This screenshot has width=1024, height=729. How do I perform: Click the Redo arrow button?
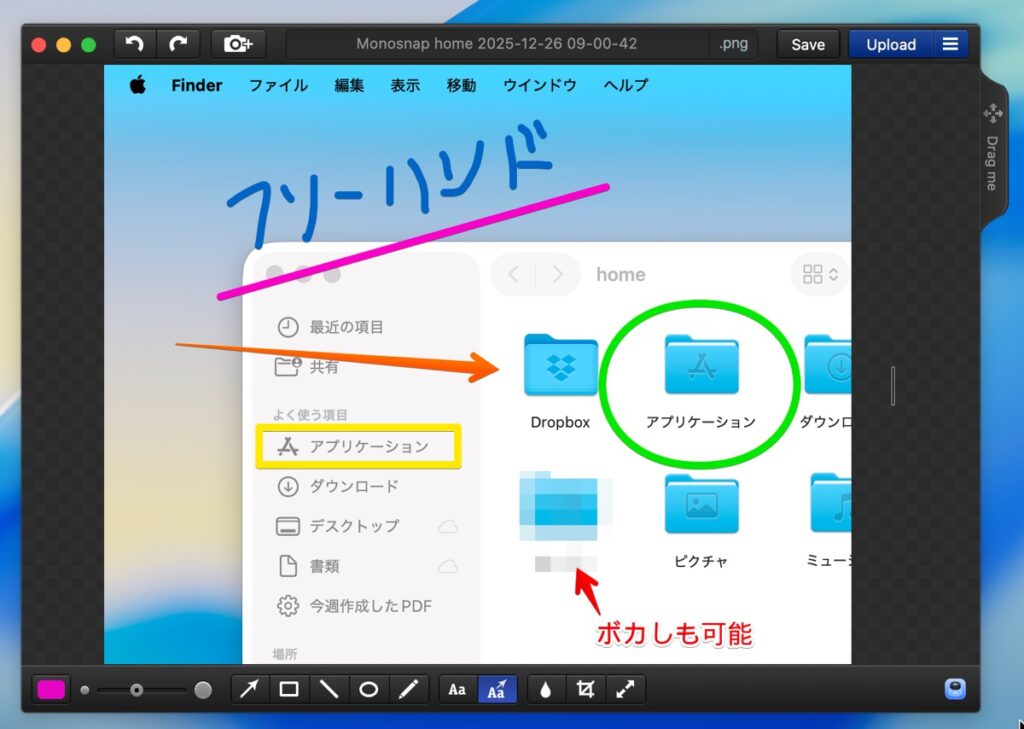178,44
